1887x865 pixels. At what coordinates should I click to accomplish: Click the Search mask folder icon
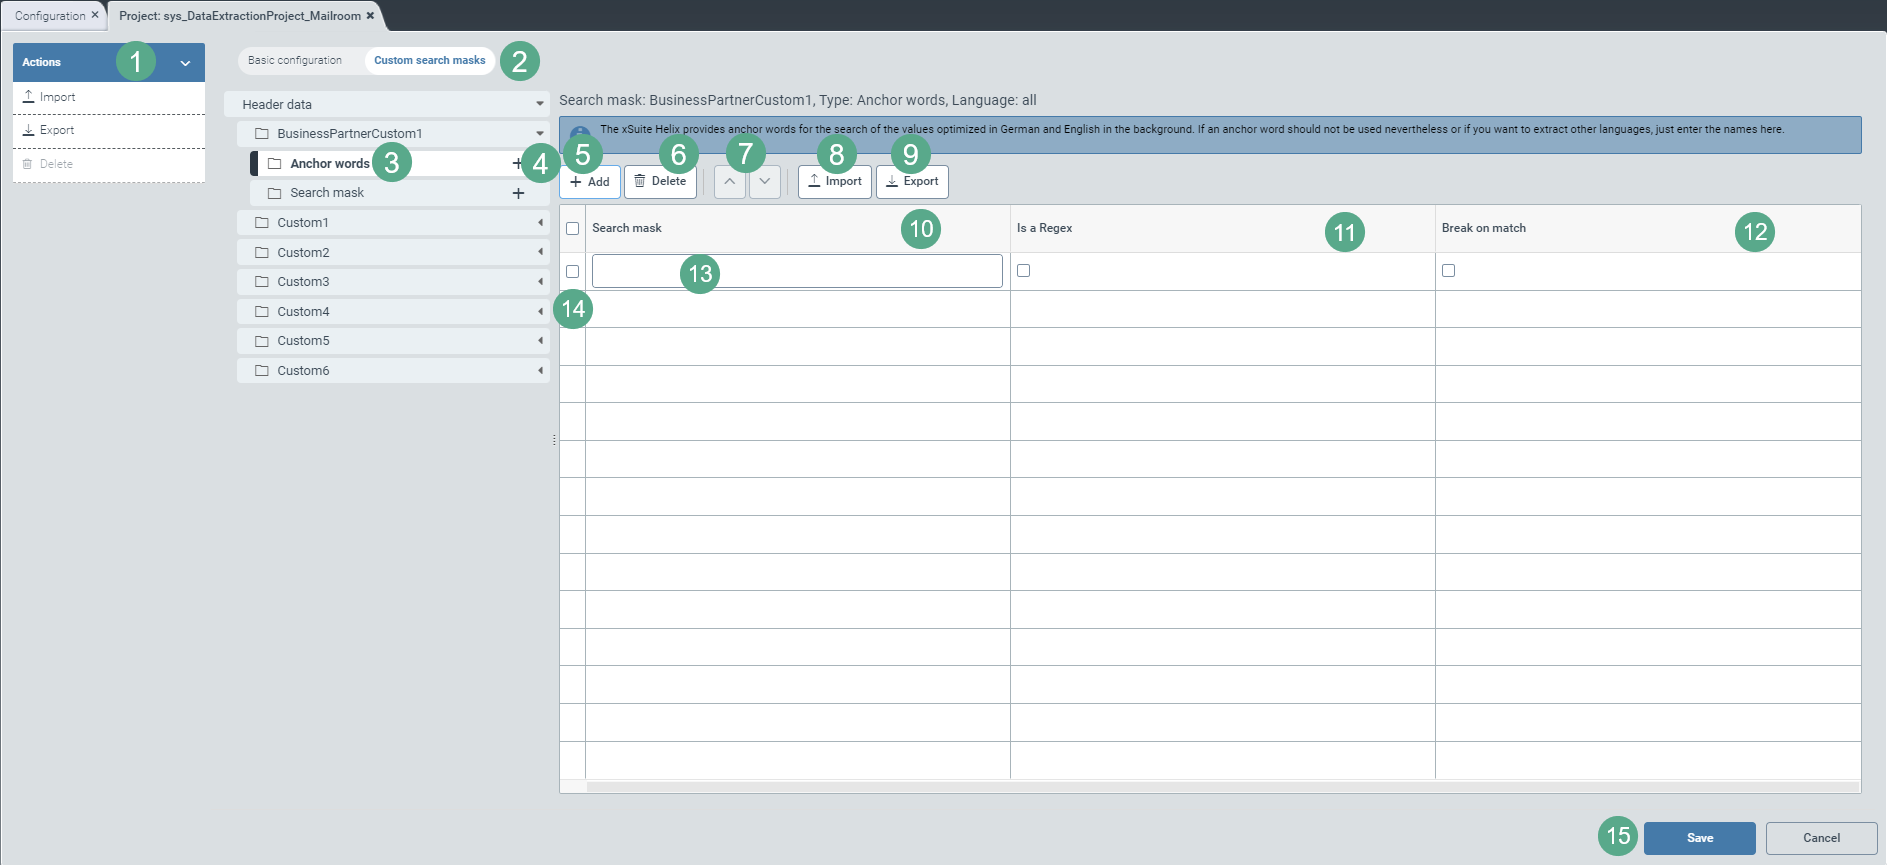tap(274, 193)
